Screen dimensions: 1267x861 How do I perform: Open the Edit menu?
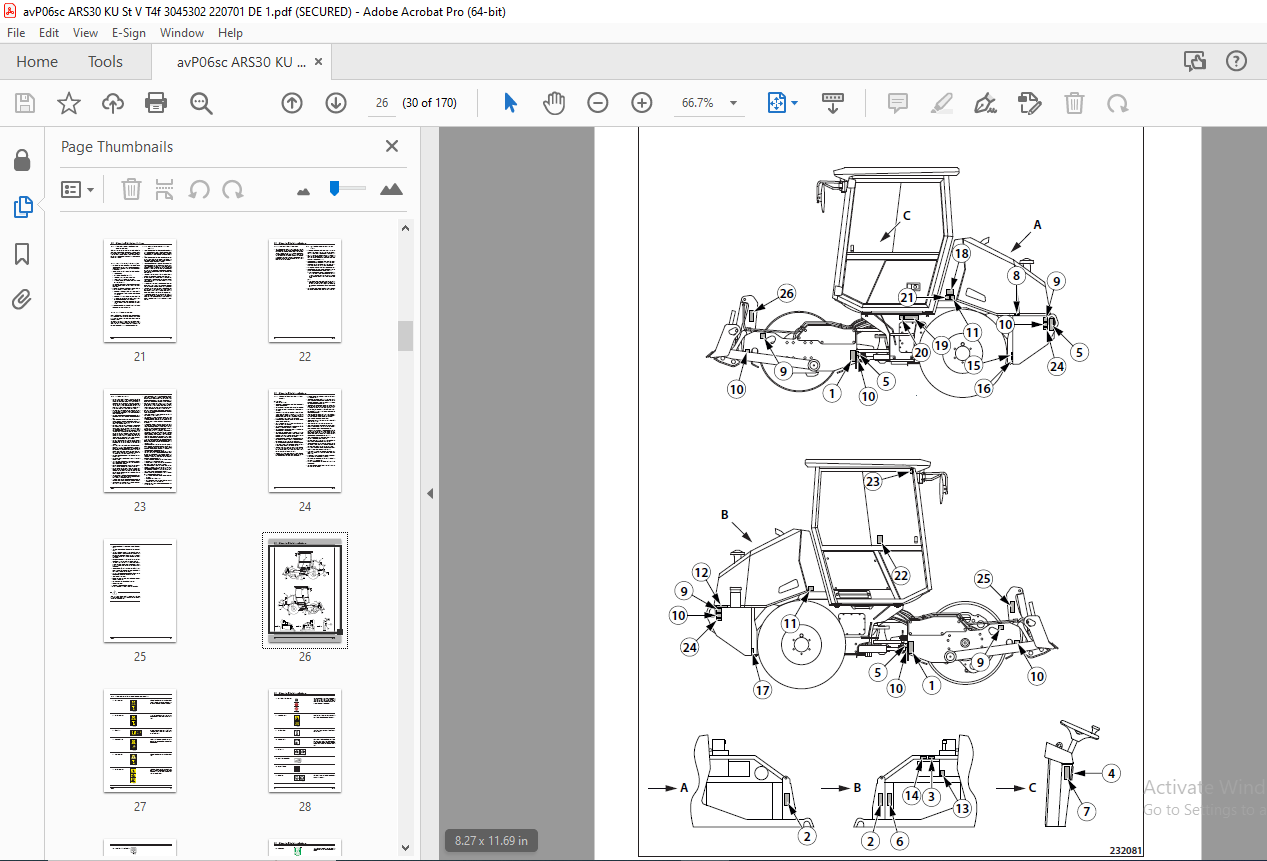point(49,33)
